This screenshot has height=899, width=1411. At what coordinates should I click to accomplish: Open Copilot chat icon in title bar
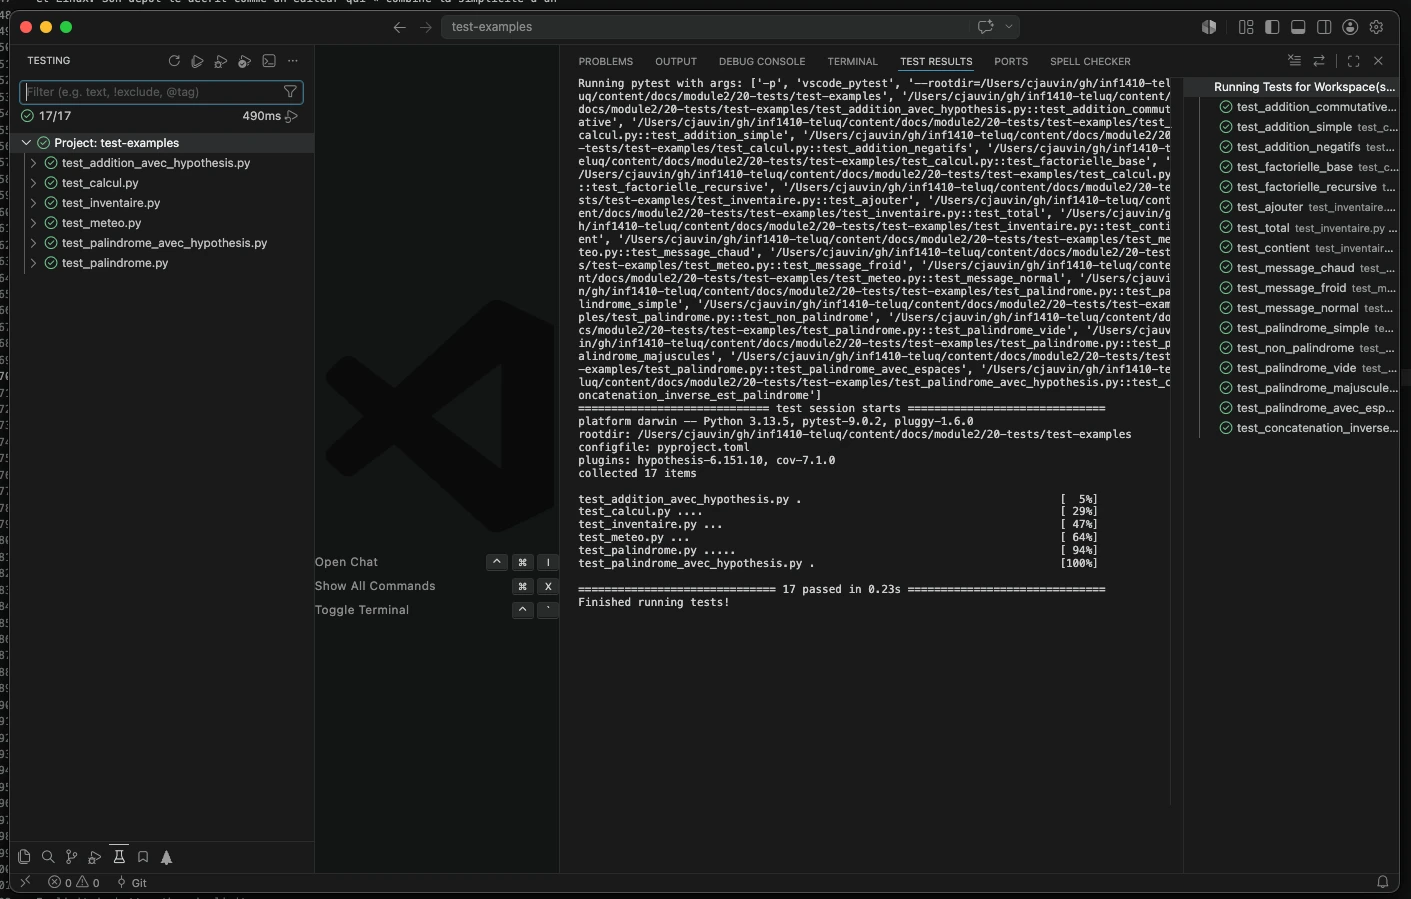pos(986,27)
